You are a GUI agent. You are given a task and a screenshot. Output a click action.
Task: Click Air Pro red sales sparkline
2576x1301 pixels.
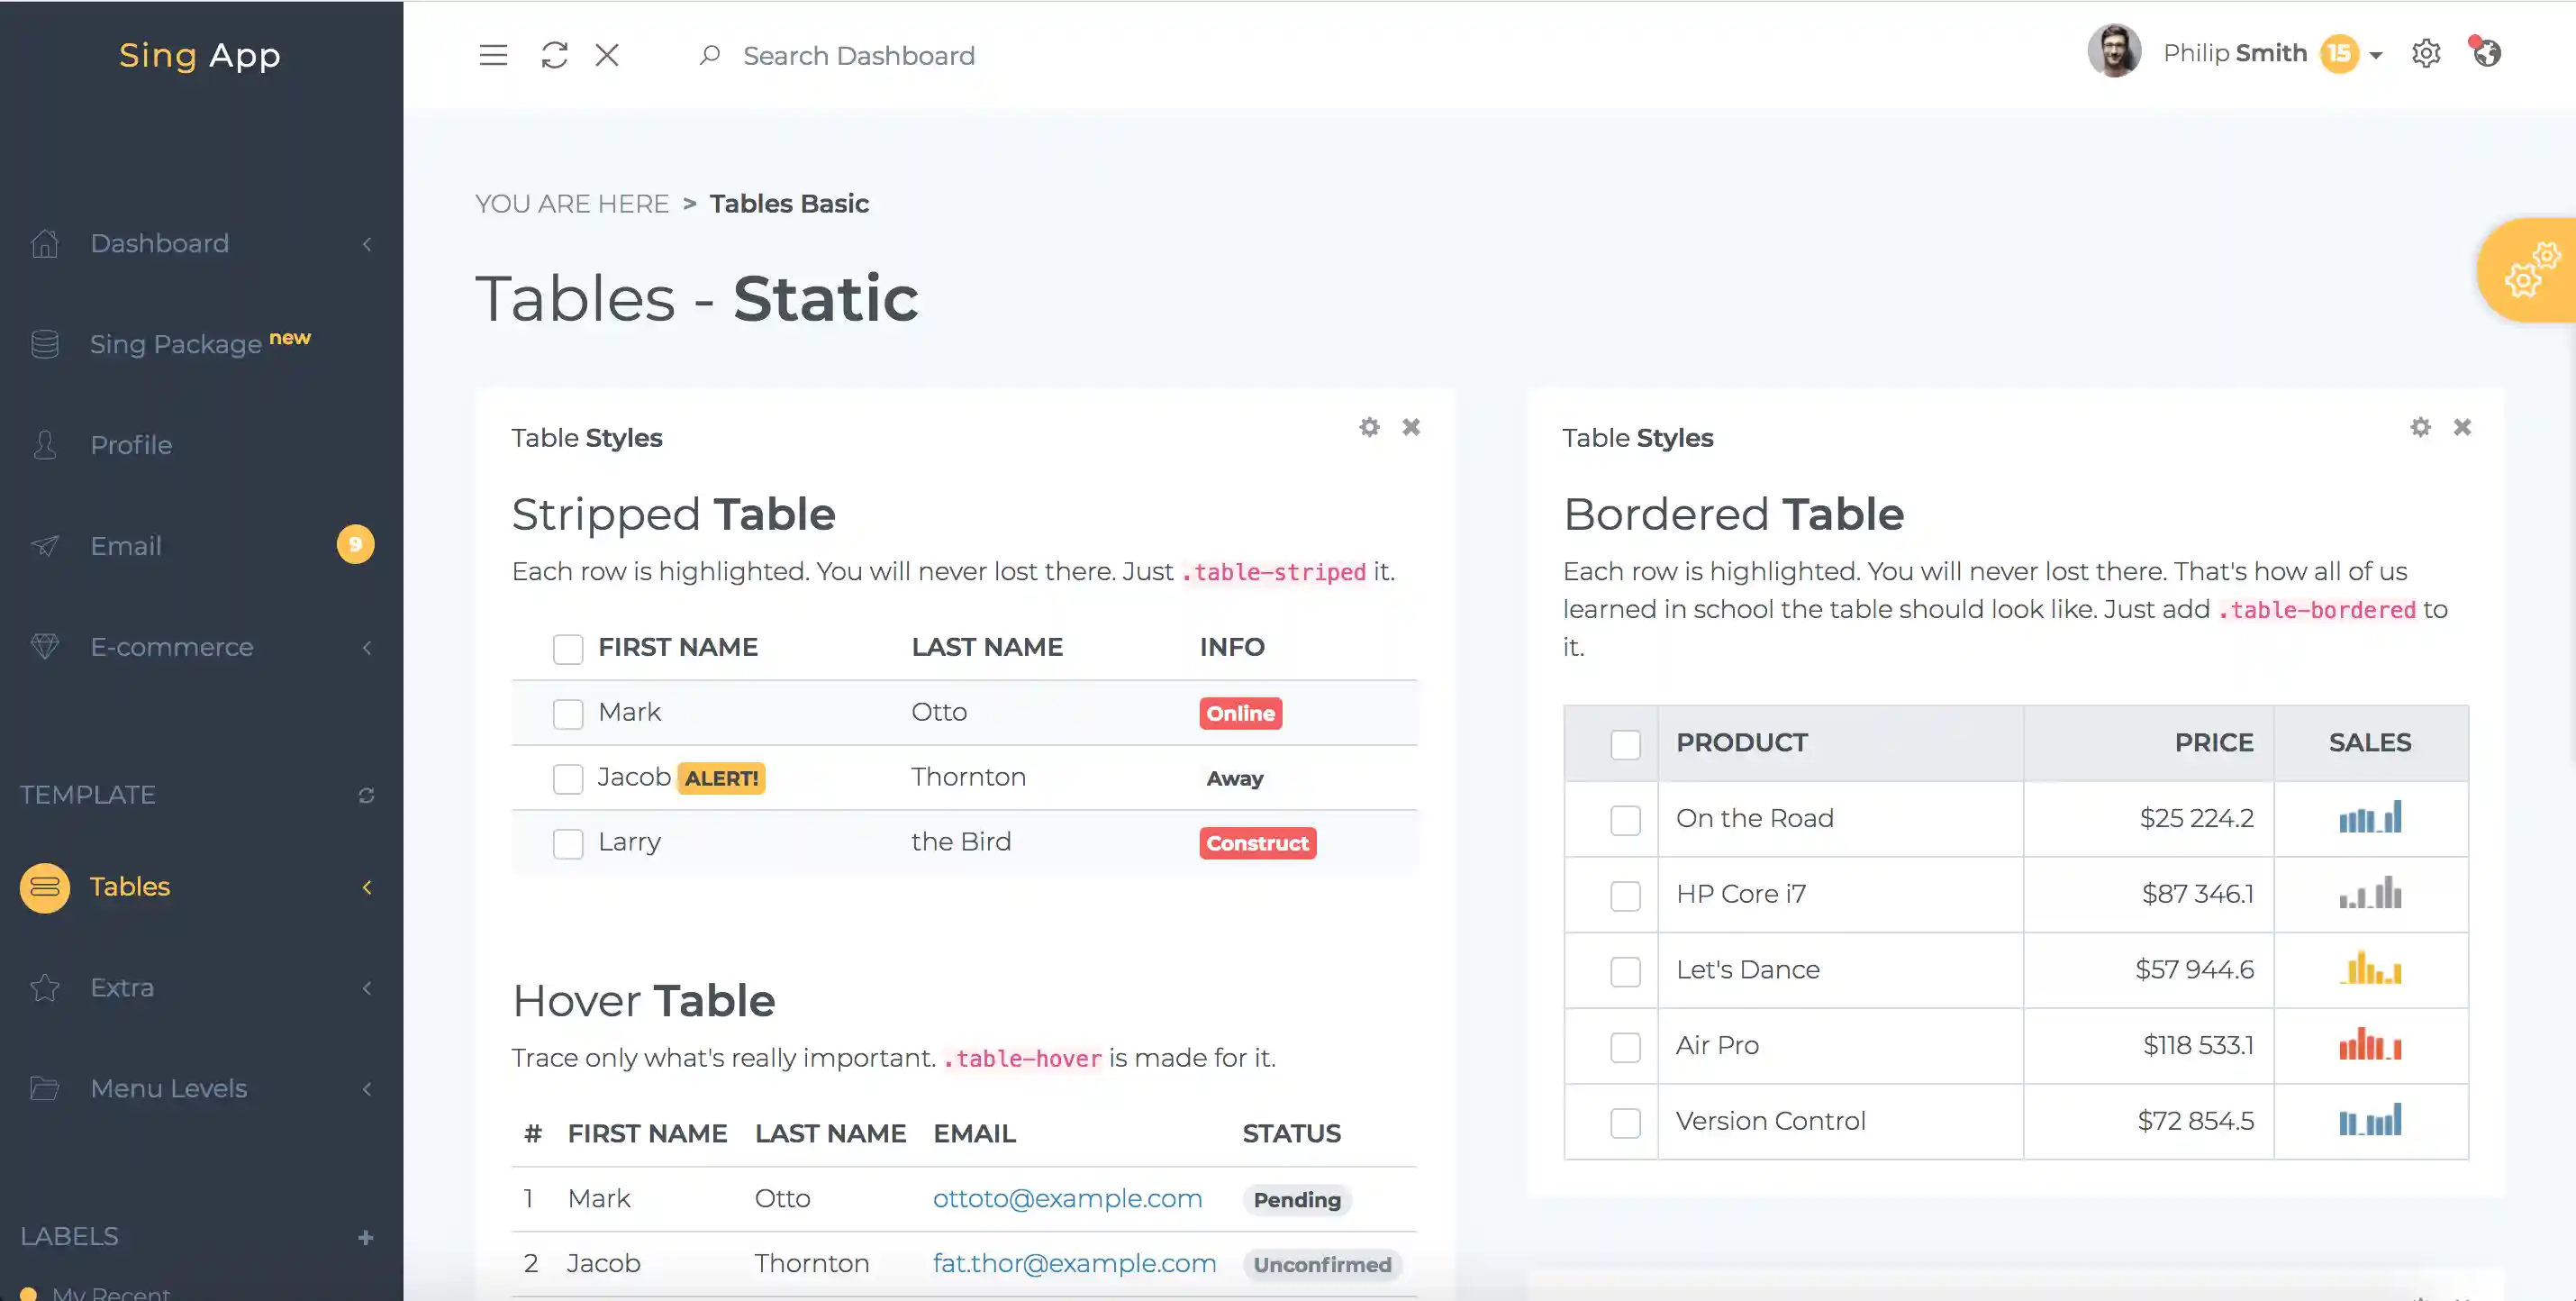point(2370,1044)
